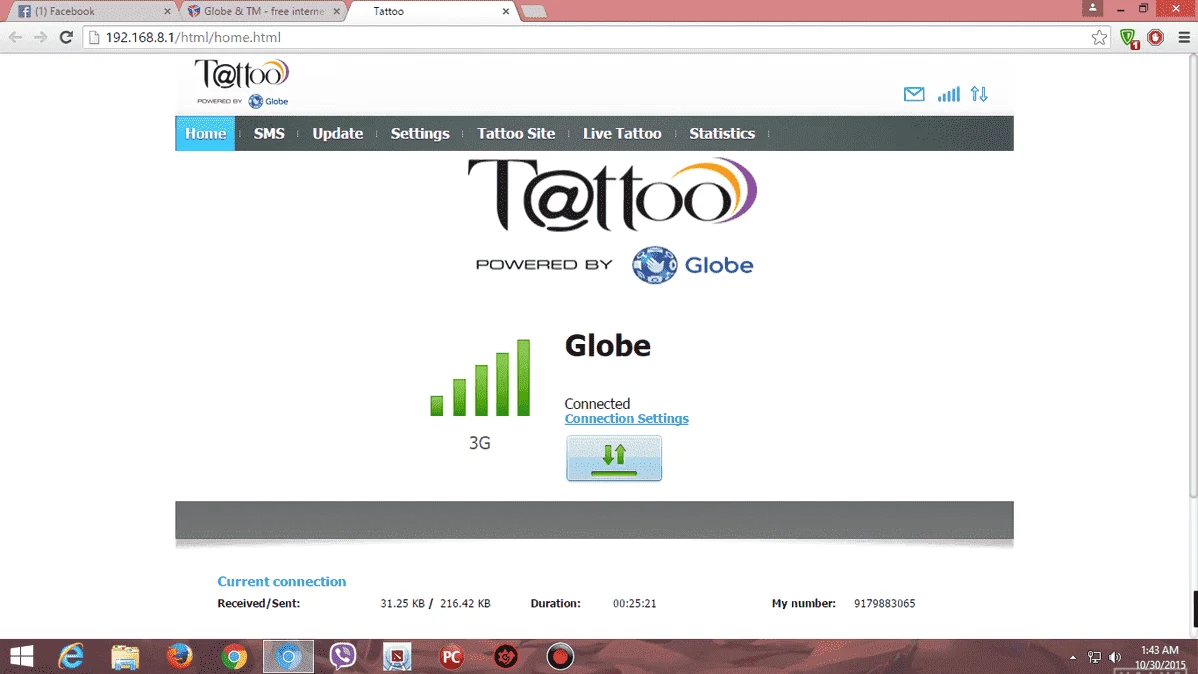The height and width of the screenshot is (674, 1198).
Task: Show hidden system tray icons arrow
Action: 1073,657
